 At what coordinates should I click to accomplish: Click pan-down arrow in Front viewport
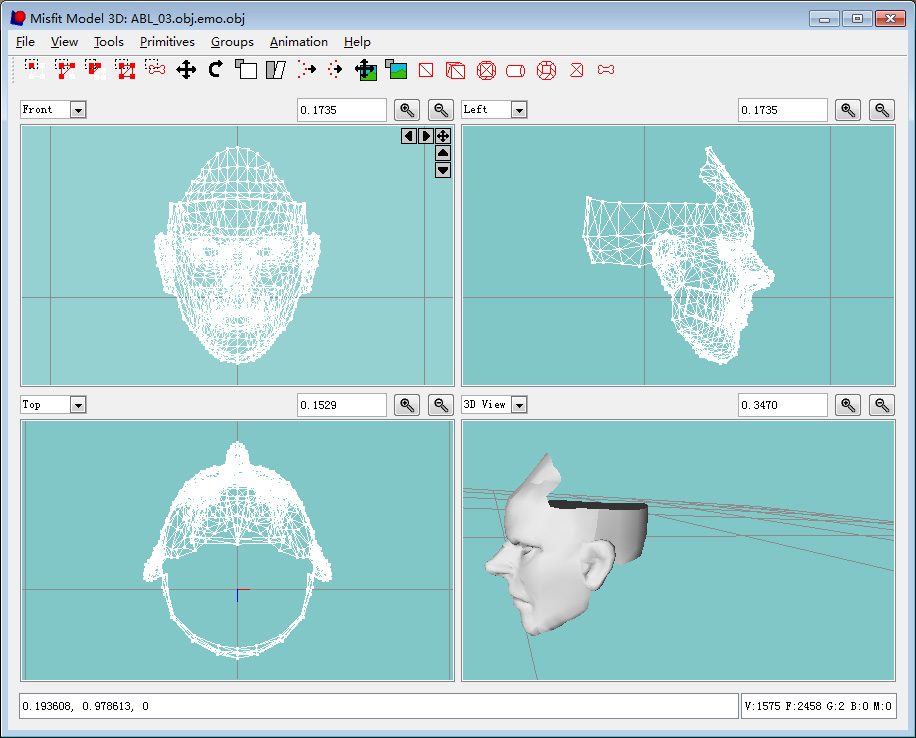[x=443, y=170]
